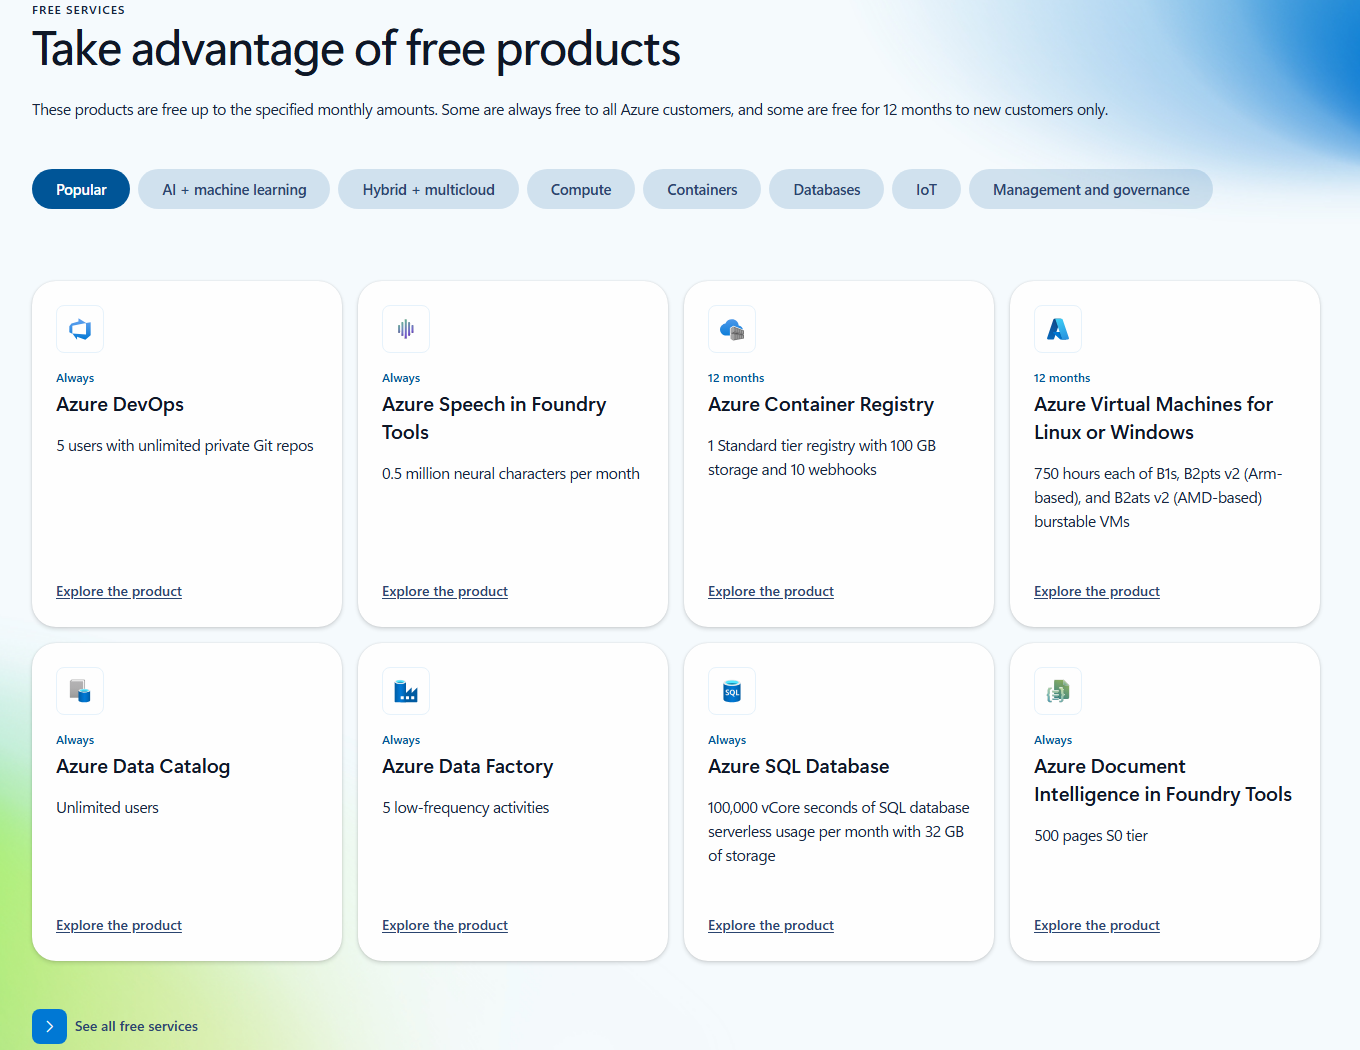
Task: Click the Azure Container Registry title
Action: point(821,404)
